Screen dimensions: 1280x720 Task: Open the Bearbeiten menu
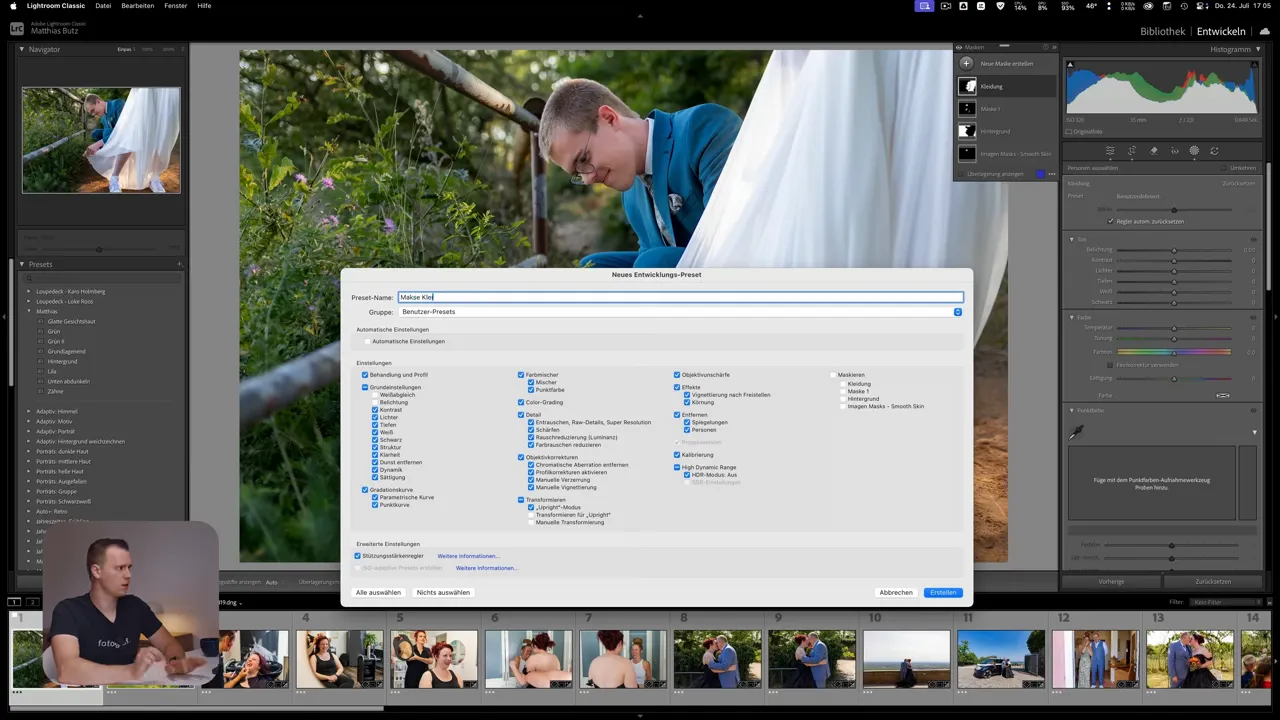click(x=137, y=5)
